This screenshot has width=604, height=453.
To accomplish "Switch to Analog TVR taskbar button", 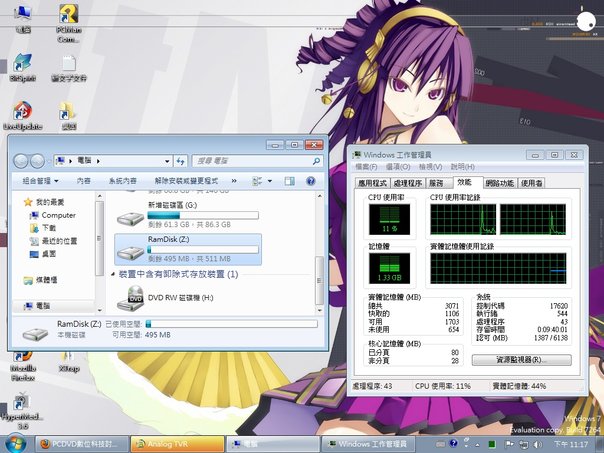I will (177, 444).
